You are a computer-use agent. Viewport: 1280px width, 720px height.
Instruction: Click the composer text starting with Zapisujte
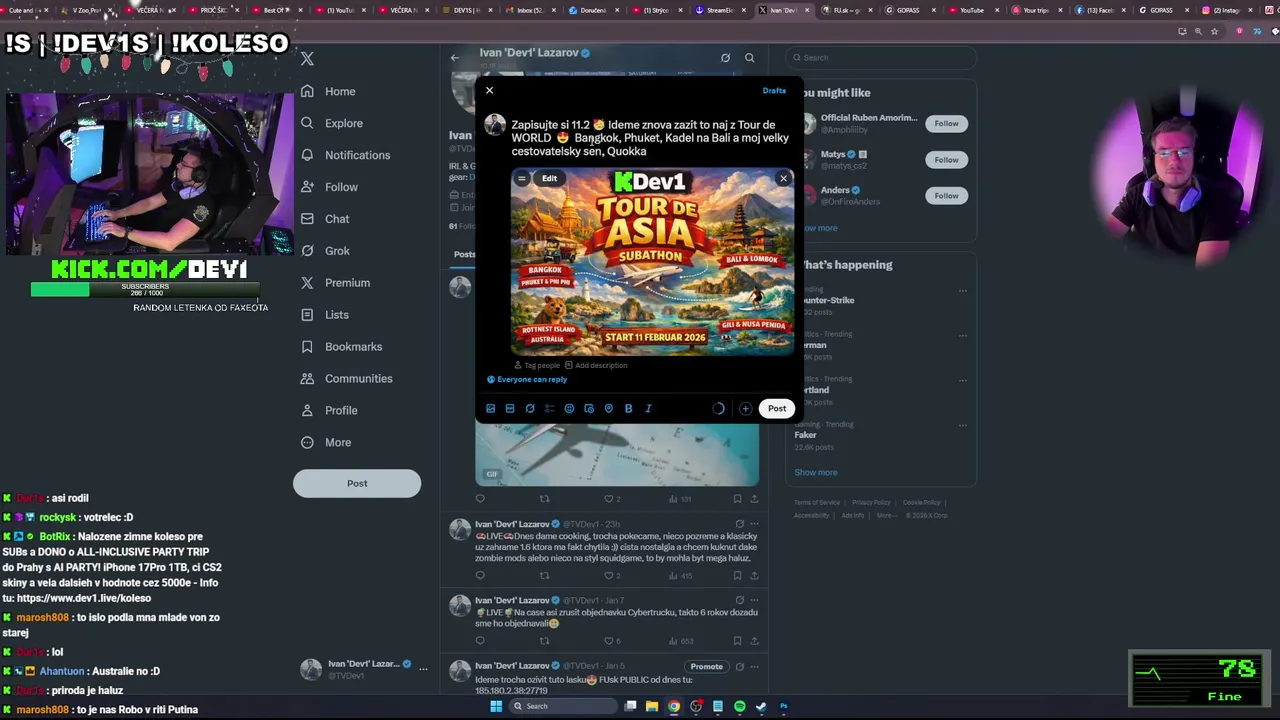pos(650,138)
